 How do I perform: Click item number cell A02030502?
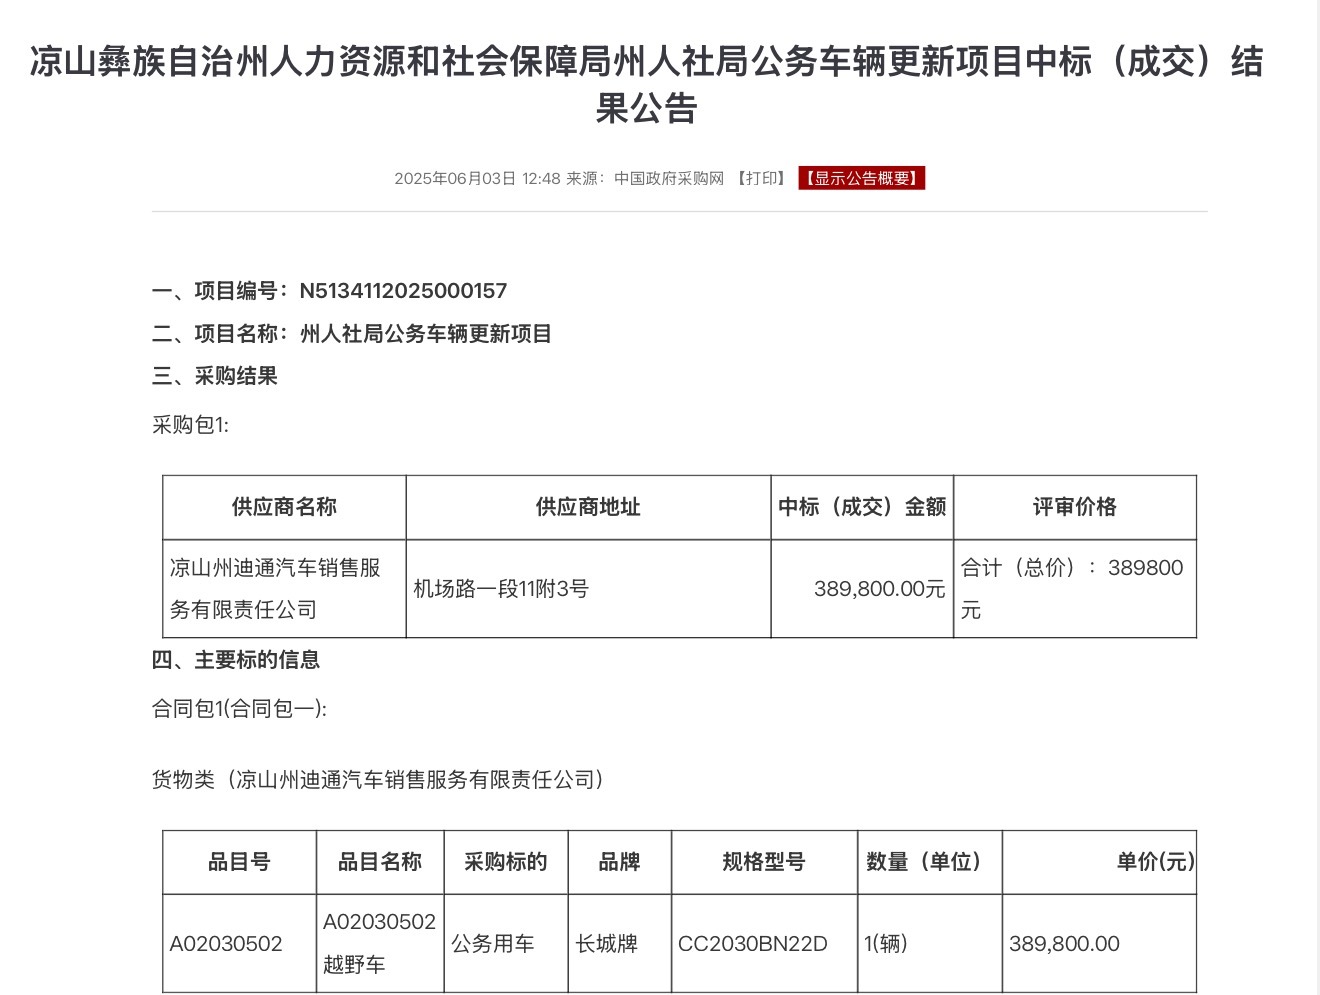[x=239, y=944]
